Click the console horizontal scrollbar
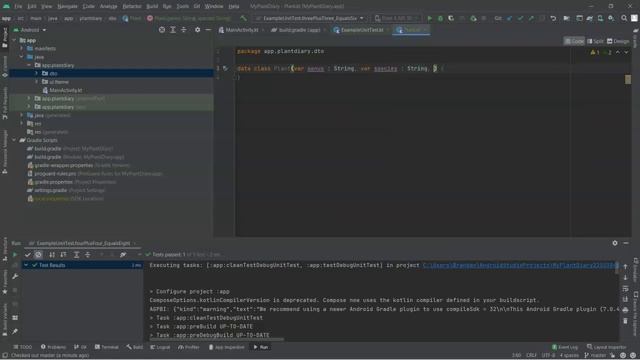This screenshot has height=360, width=640. 216,339
